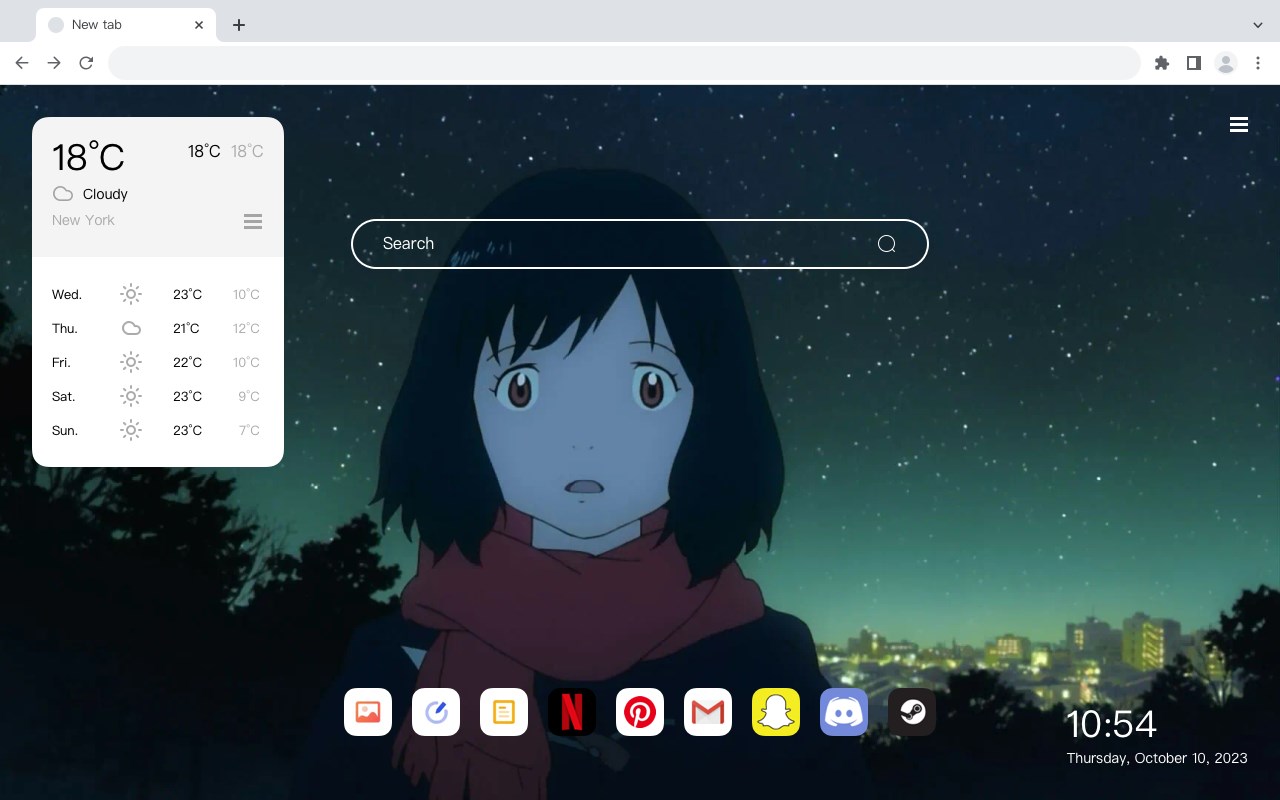Open the Gmail shortcut
The width and height of the screenshot is (1280, 800).
click(x=708, y=712)
